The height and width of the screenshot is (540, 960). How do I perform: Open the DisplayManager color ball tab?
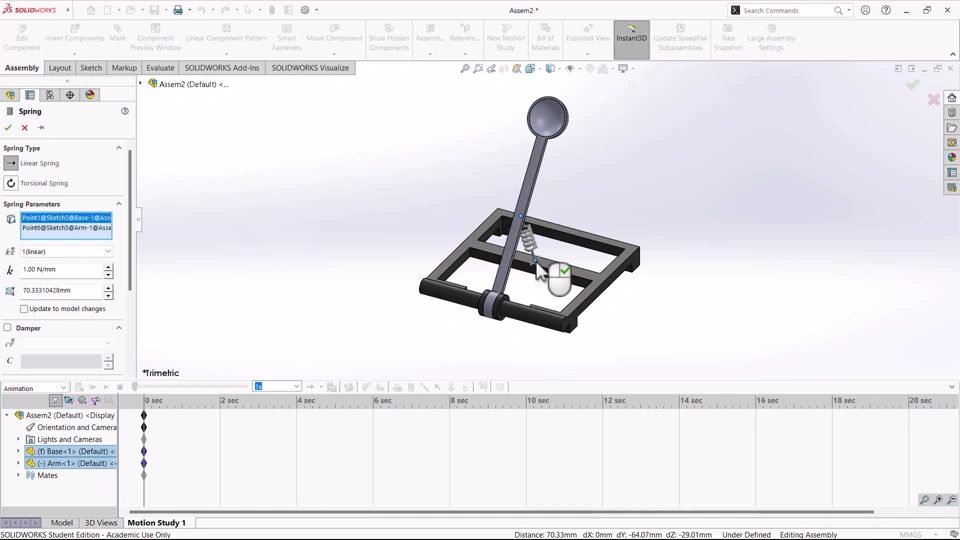click(90, 95)
